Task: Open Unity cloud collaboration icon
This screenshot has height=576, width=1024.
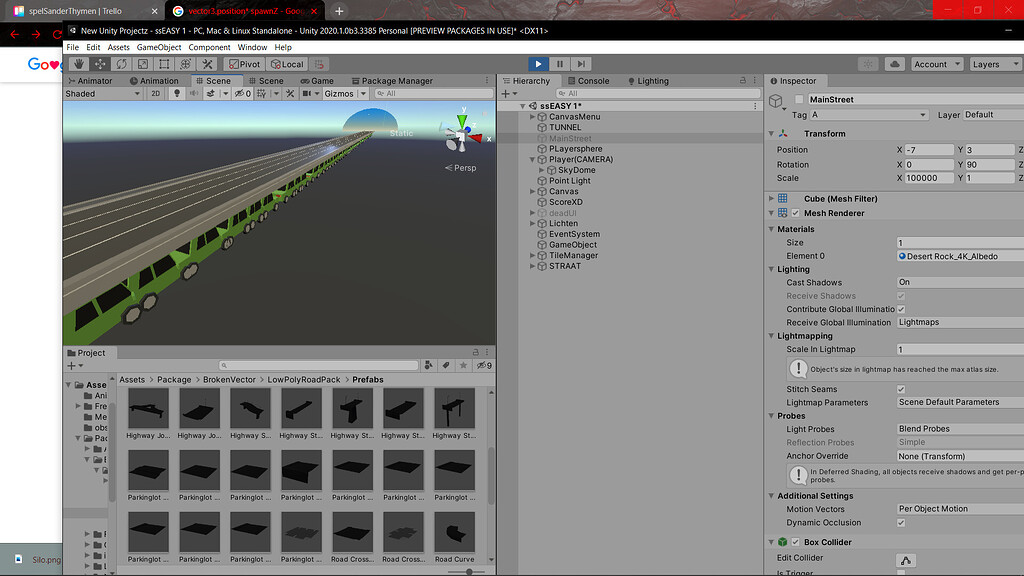Action: (896, 63)
